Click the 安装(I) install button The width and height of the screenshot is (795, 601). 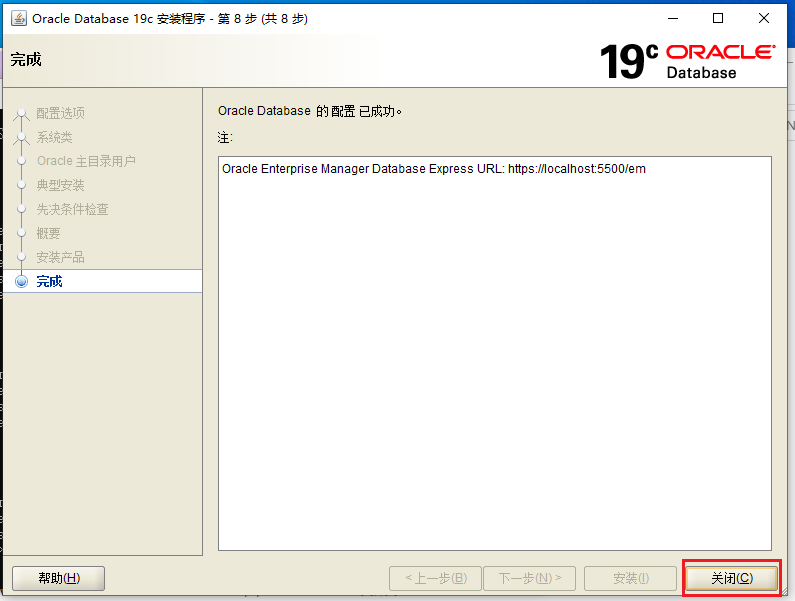[x=630, y=578]
